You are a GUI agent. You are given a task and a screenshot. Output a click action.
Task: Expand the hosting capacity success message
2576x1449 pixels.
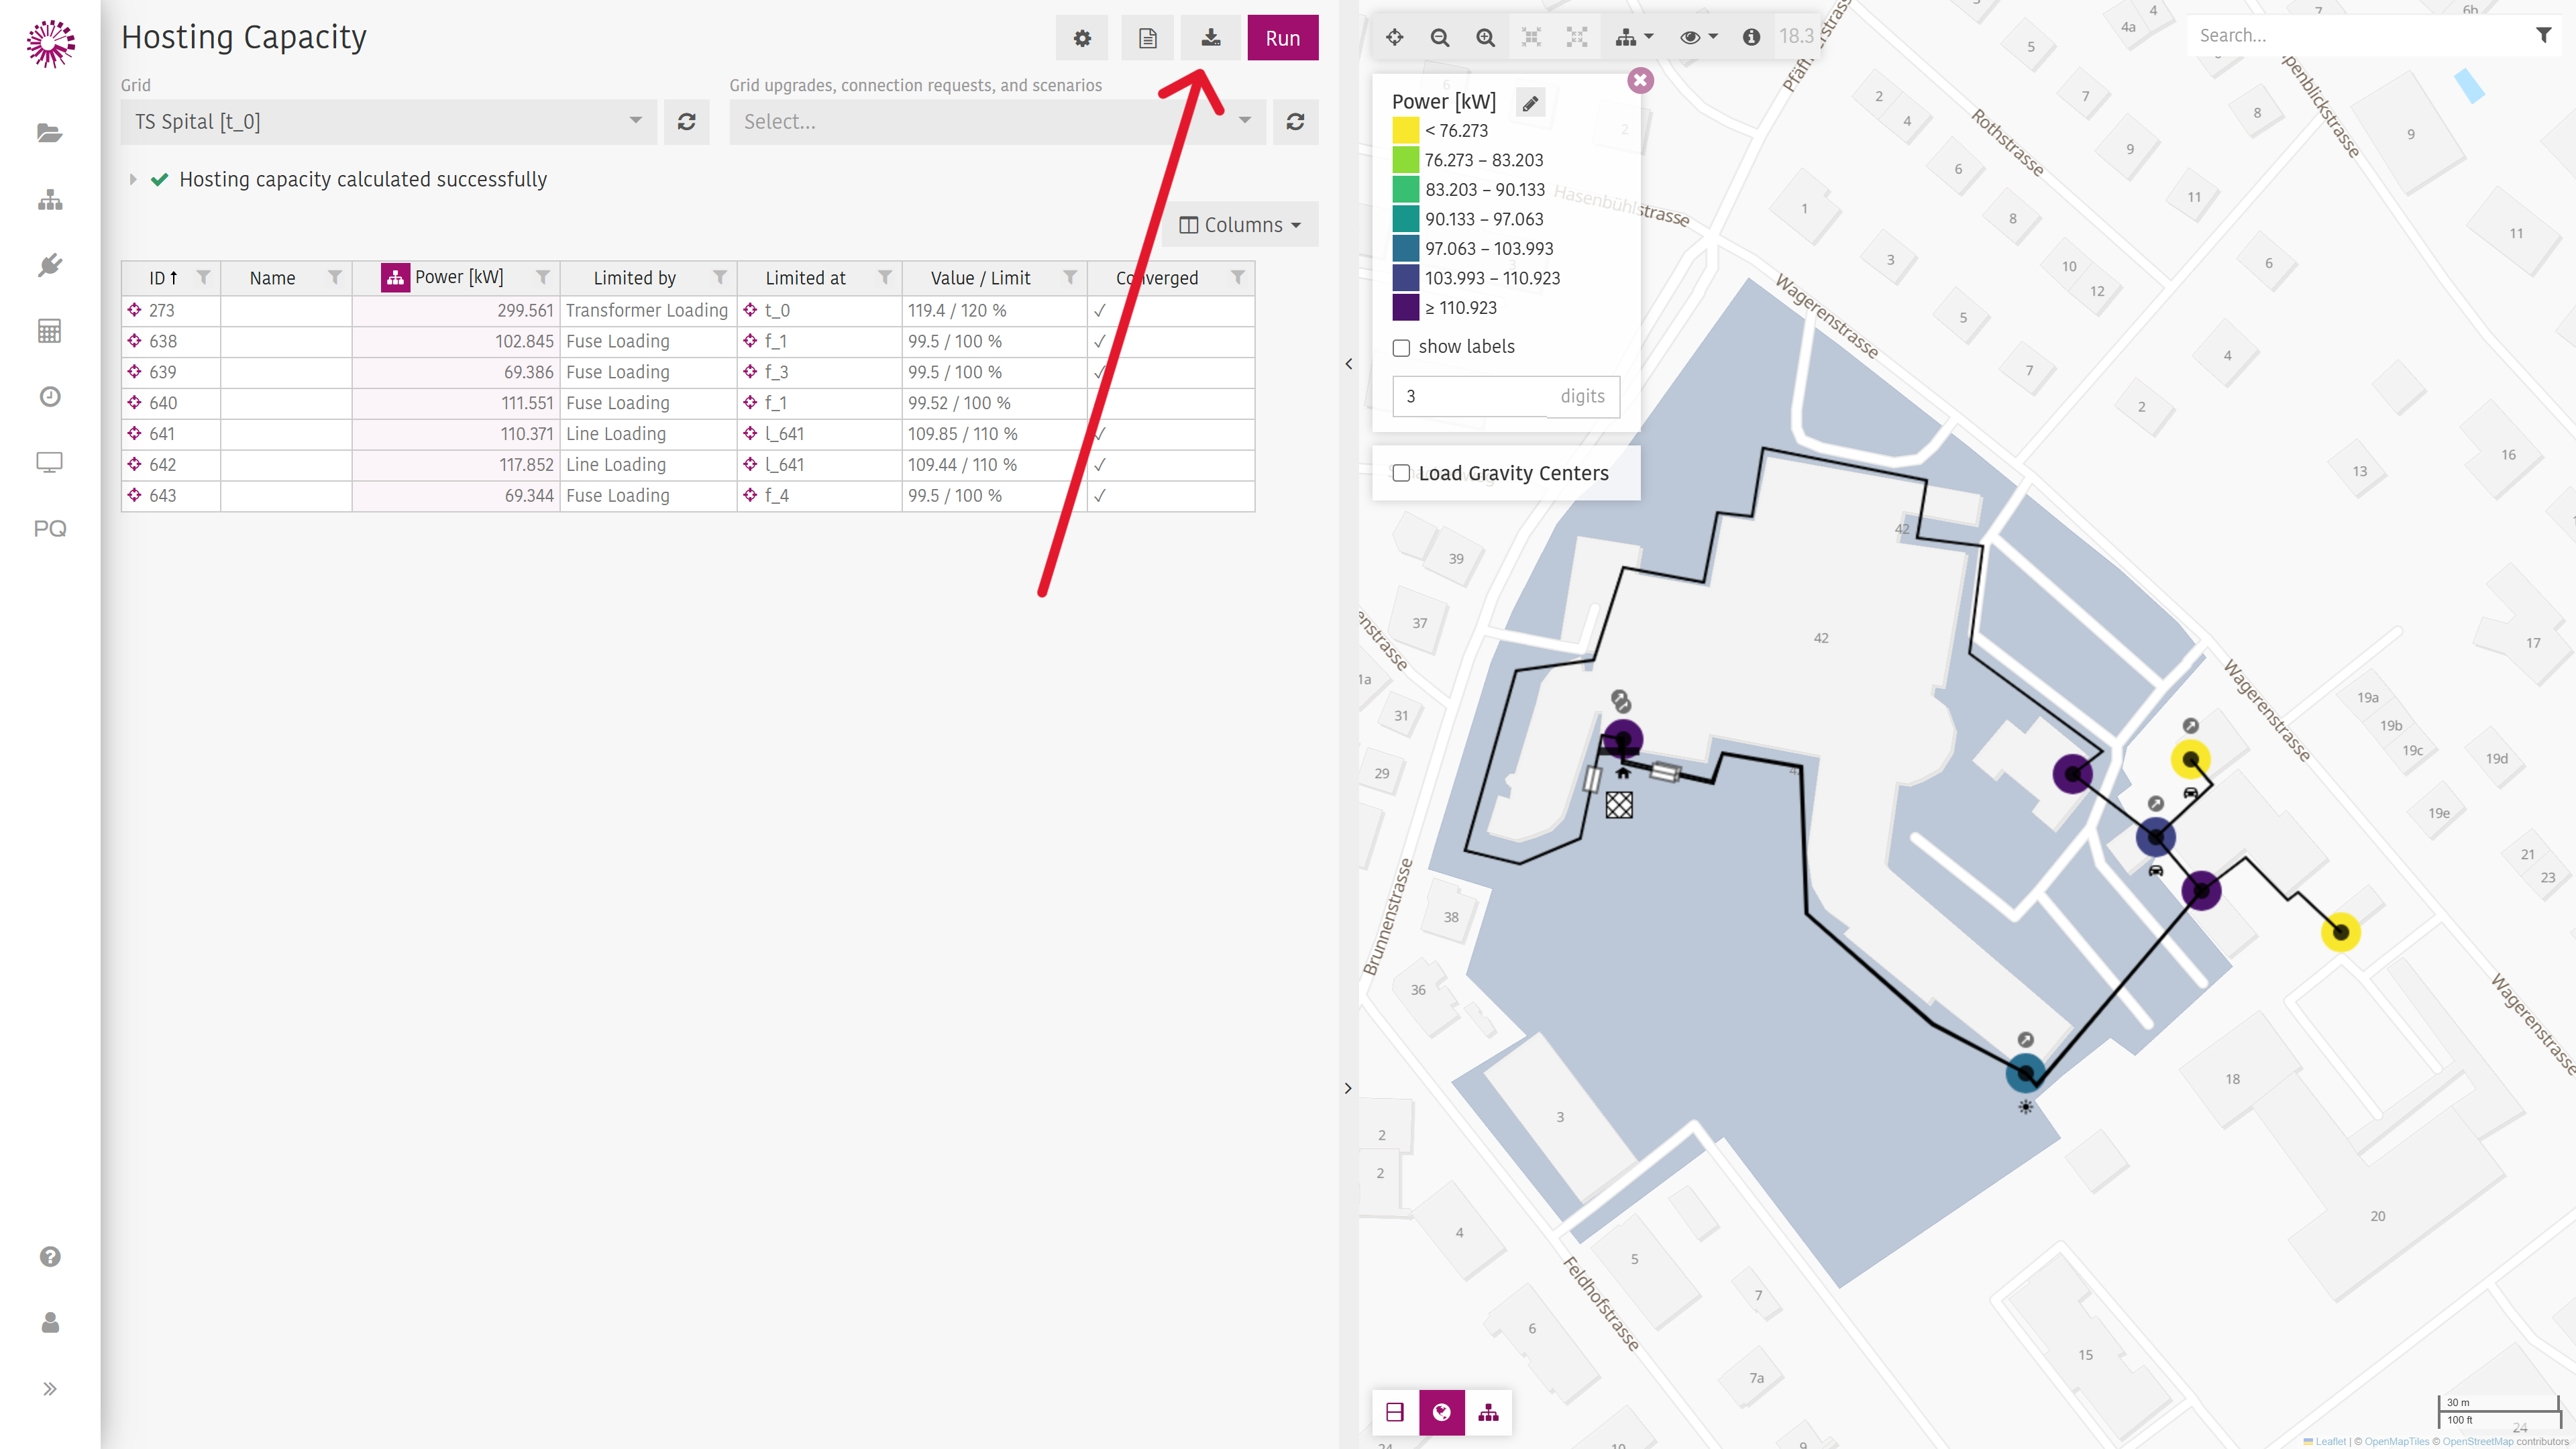click(133, 180)
